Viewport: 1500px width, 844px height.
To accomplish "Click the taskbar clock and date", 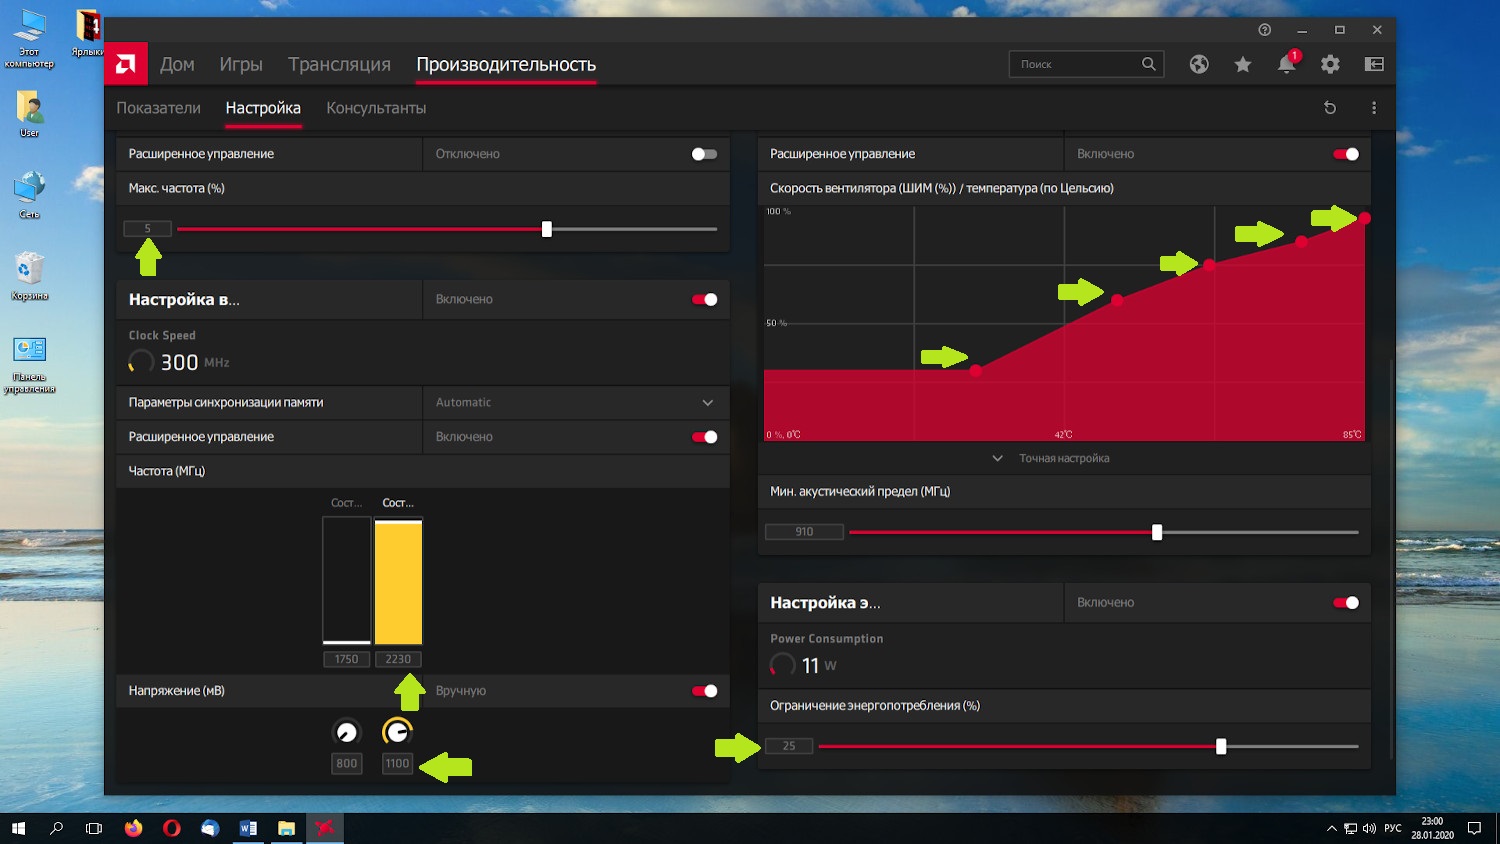I will 1432,828.
